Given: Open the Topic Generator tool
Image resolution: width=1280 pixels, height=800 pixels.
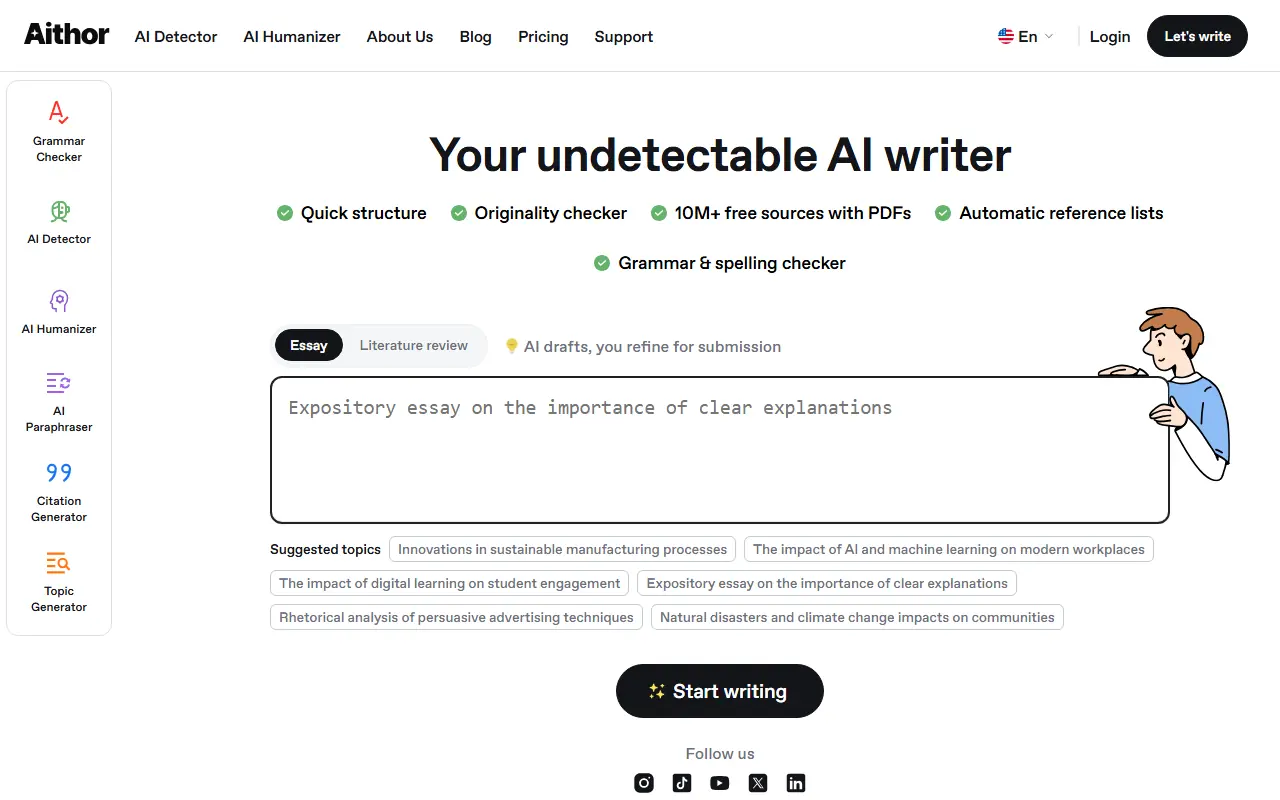Looking at the screenshot, I should (58, 580).
